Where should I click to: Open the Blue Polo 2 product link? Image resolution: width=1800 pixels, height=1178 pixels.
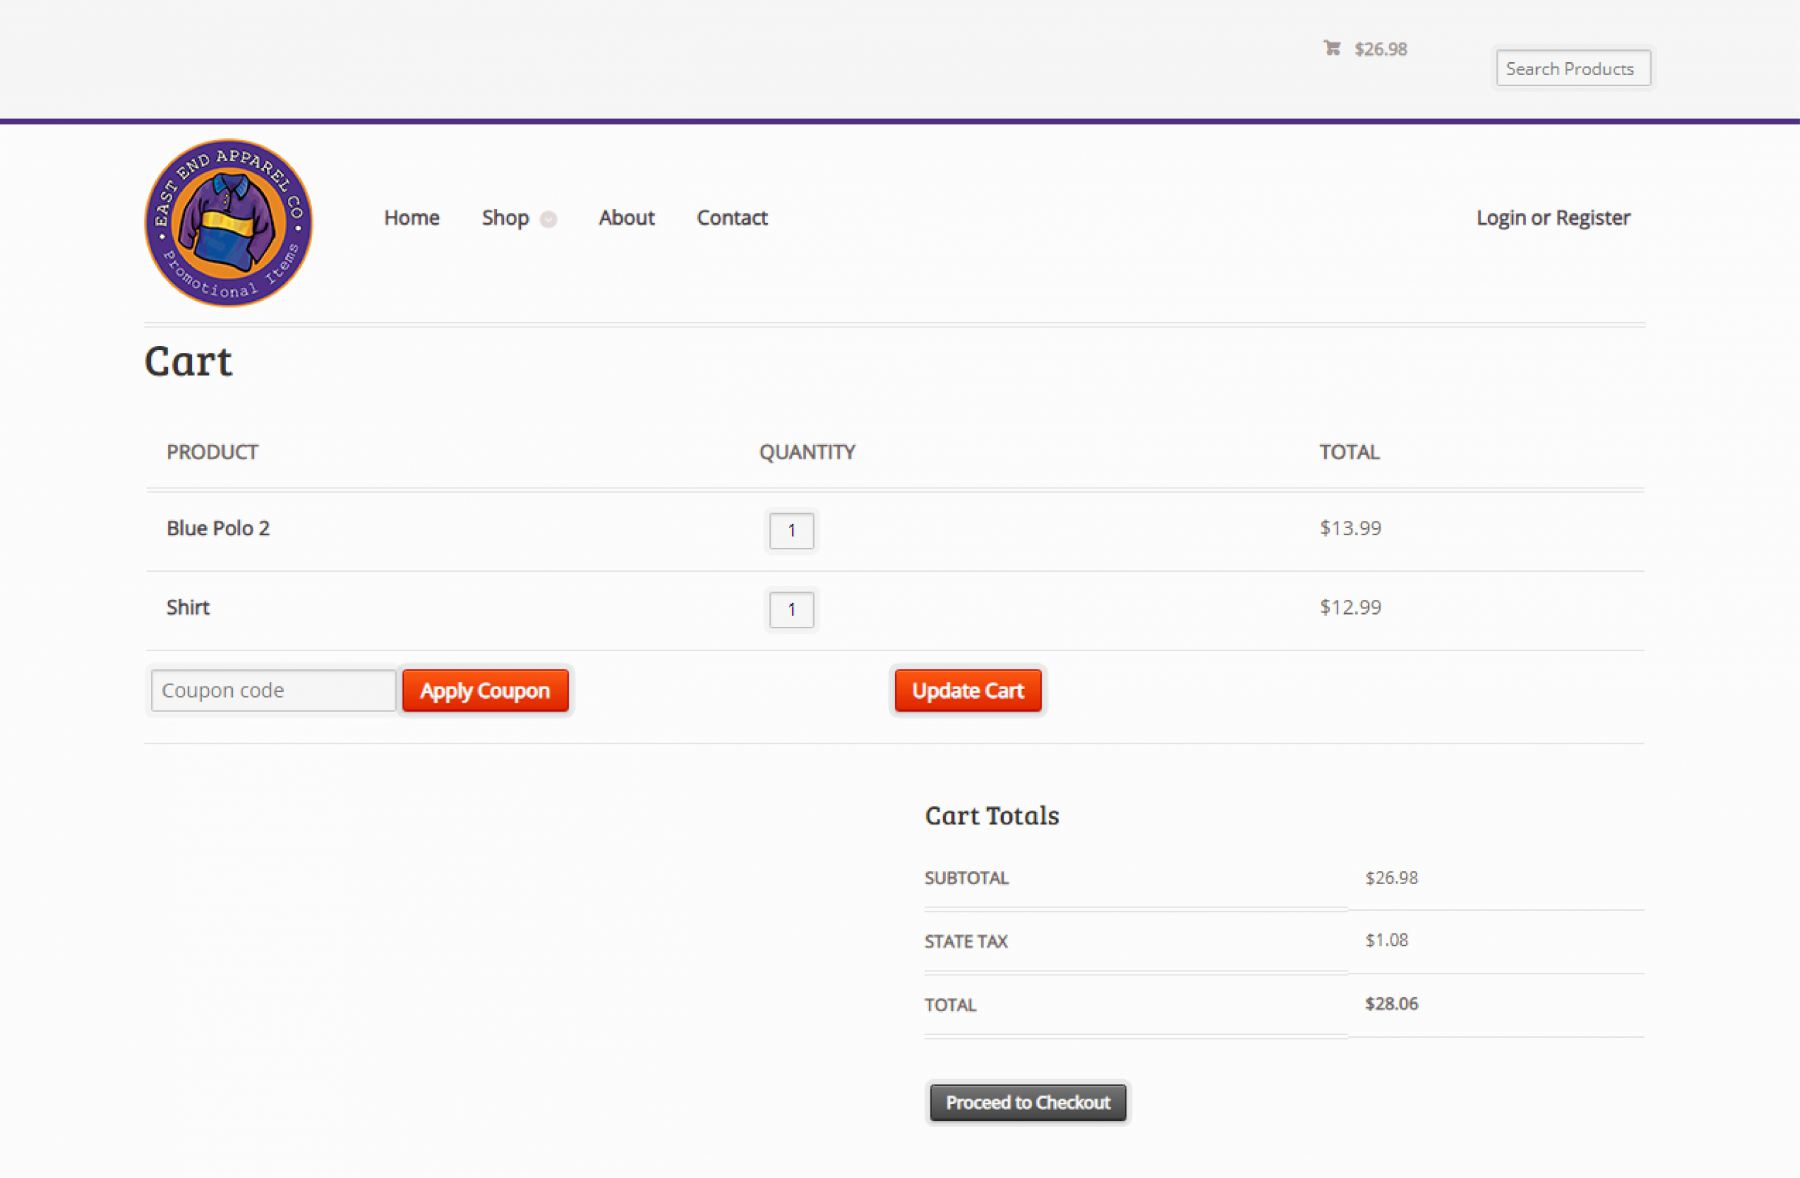(218, 528)
